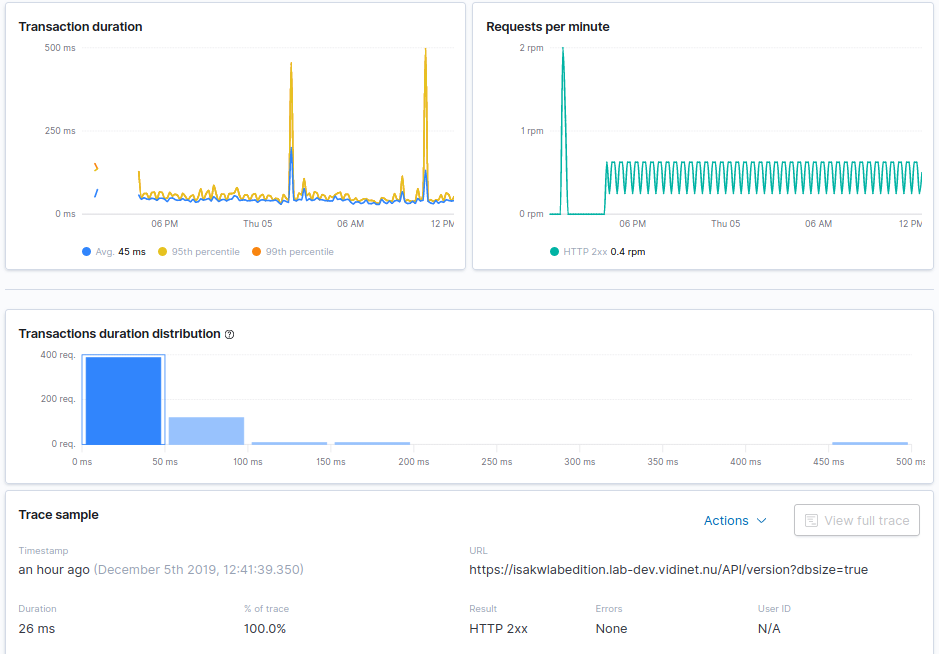Open the Actions dropdown menu
Viewport: 939px width, 654px height.
pos(729,520)
